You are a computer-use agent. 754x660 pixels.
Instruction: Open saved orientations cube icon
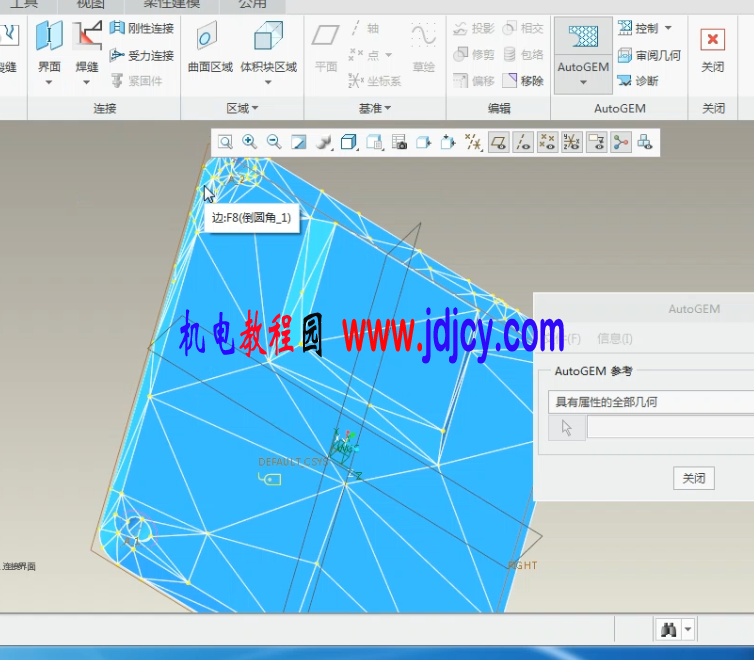point(349,142)
